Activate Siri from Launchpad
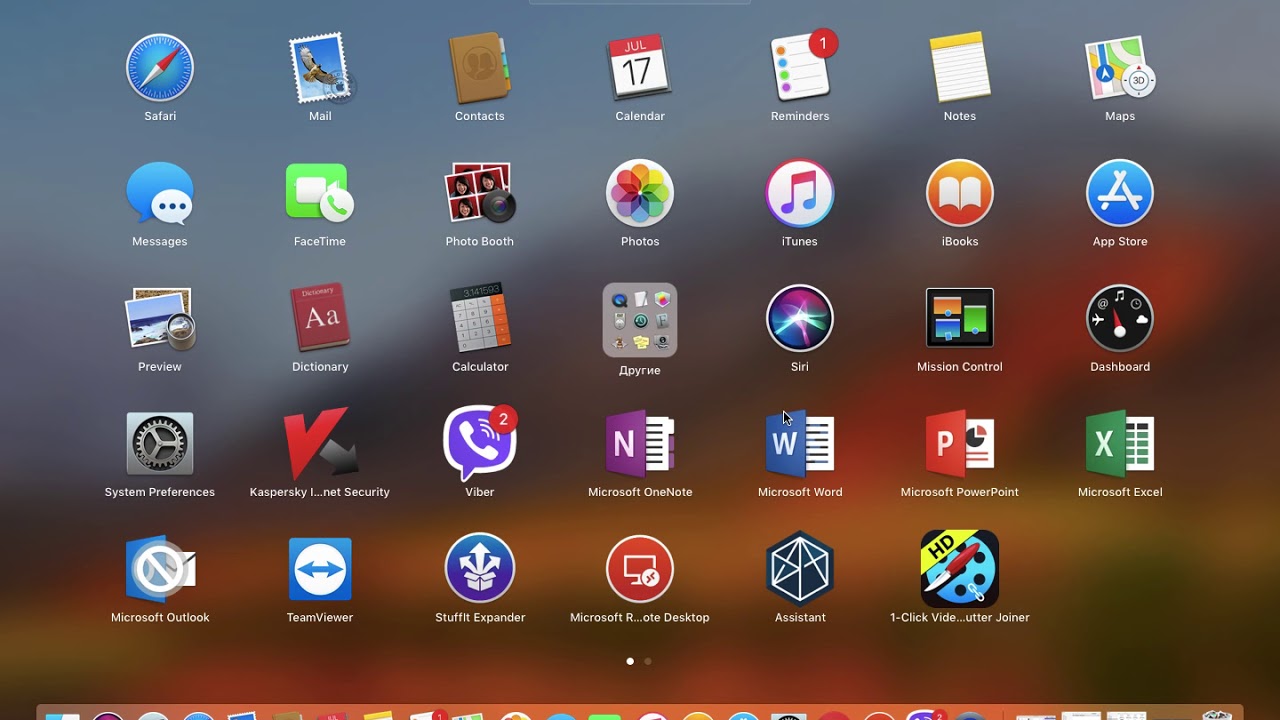The width and height of the screenshot is (1280, 720). coord(800,320)
